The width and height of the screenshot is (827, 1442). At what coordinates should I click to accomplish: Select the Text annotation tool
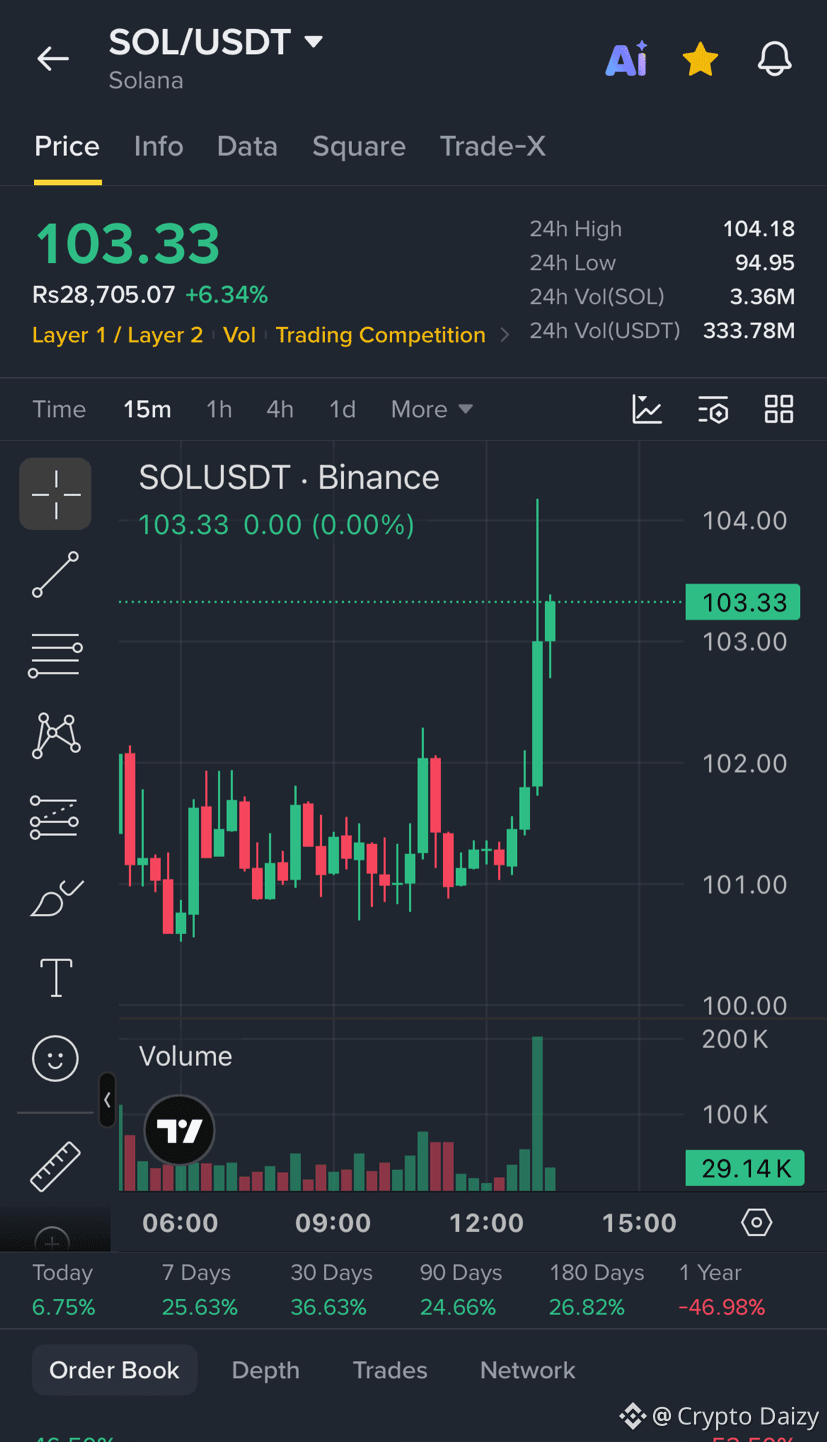(x=55, y=978)
